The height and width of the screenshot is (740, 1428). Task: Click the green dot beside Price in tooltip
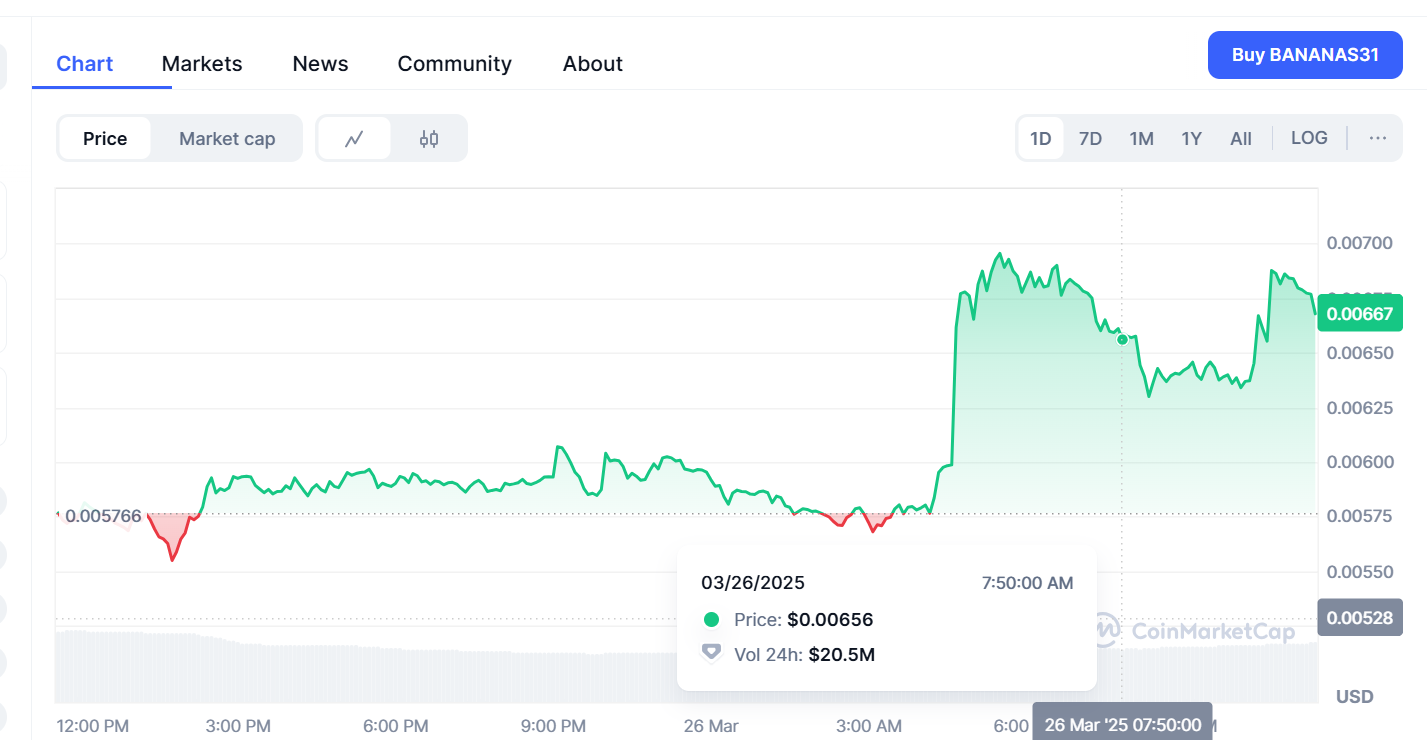click(x=712, y=619)
